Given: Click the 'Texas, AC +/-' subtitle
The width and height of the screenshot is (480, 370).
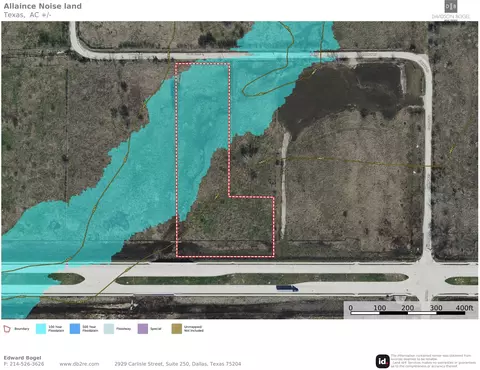Looking at the screenshot, I should click(27, 15).
